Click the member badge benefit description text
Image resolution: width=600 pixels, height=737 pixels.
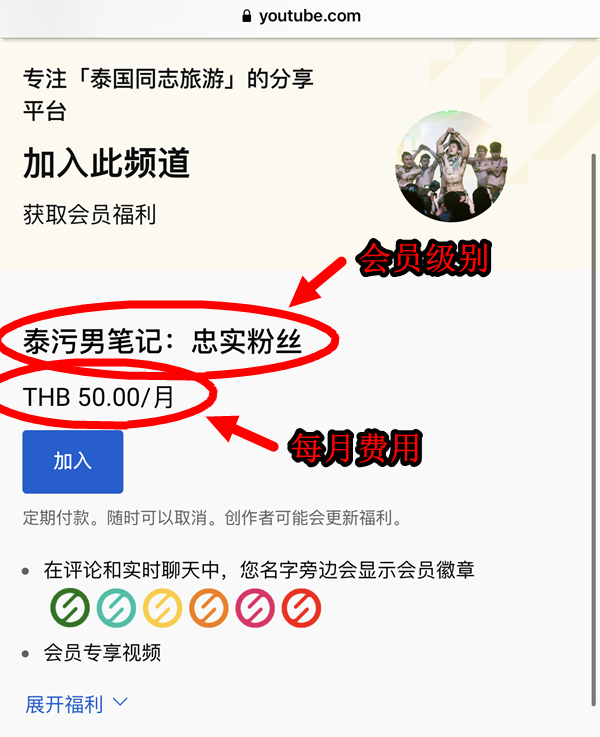(x=259, y=570)
